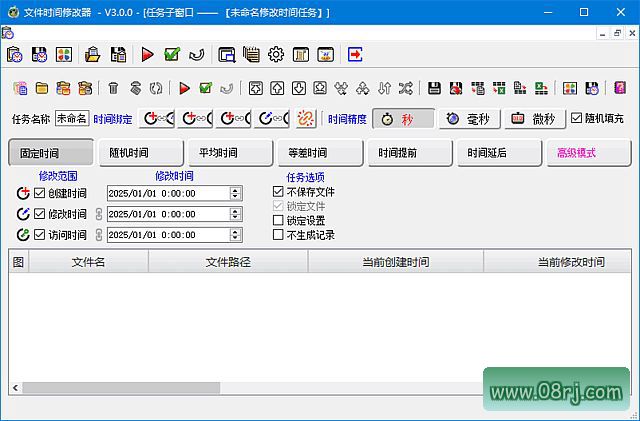The width and height of the screenshot is (640, 421).
Task: Click the 文件名 column header
Action: [89, 262]
